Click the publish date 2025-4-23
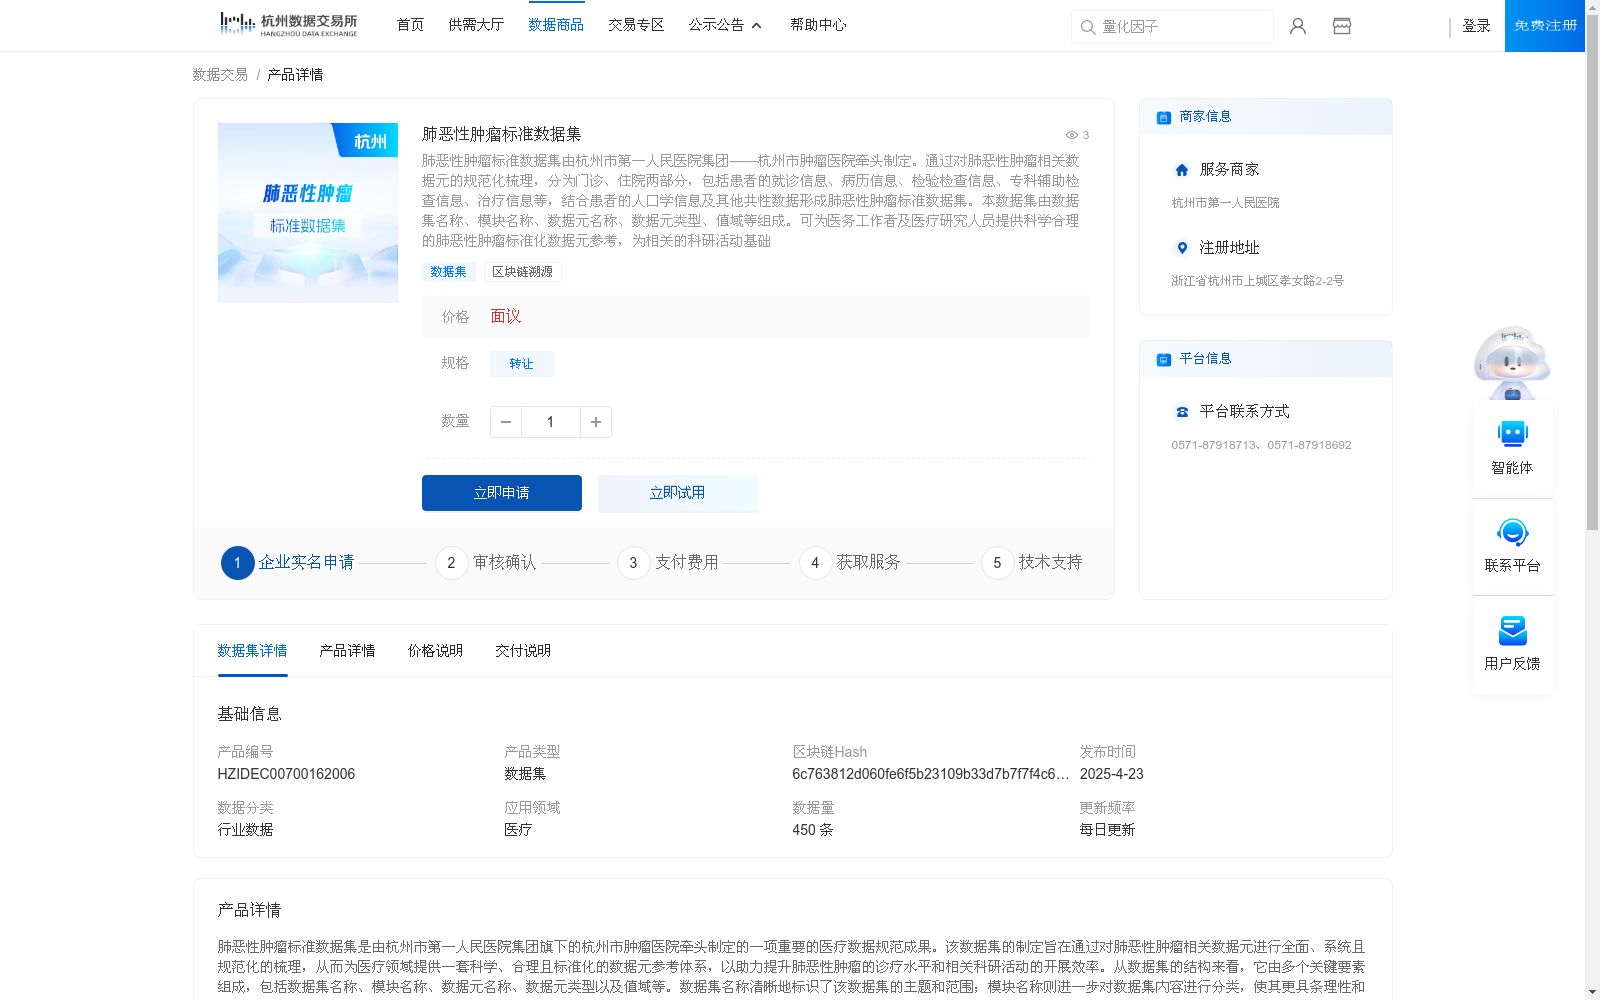 (1111, 774)
